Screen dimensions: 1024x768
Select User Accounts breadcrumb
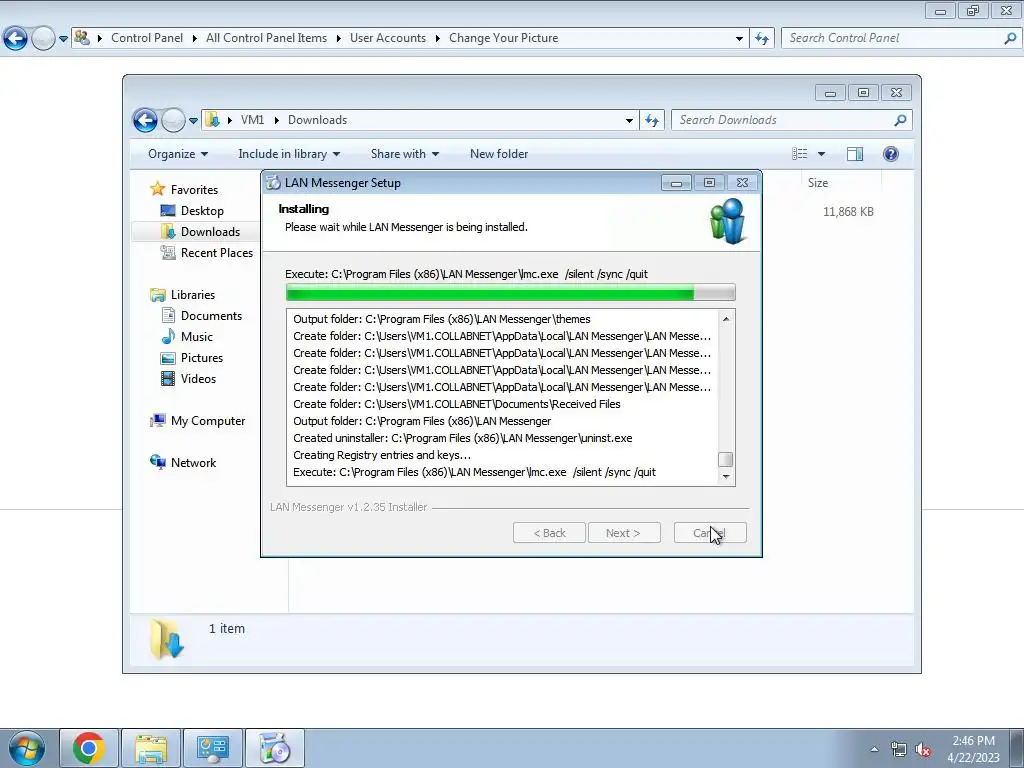click(388, 38)
